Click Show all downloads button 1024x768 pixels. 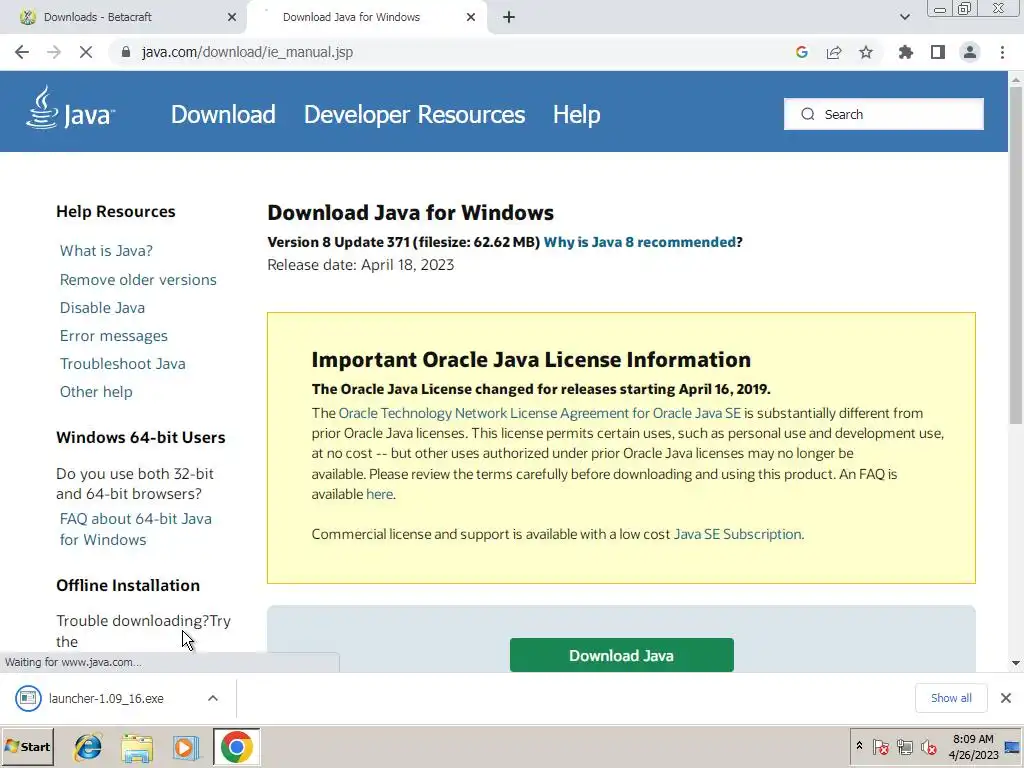coord(951,698)
